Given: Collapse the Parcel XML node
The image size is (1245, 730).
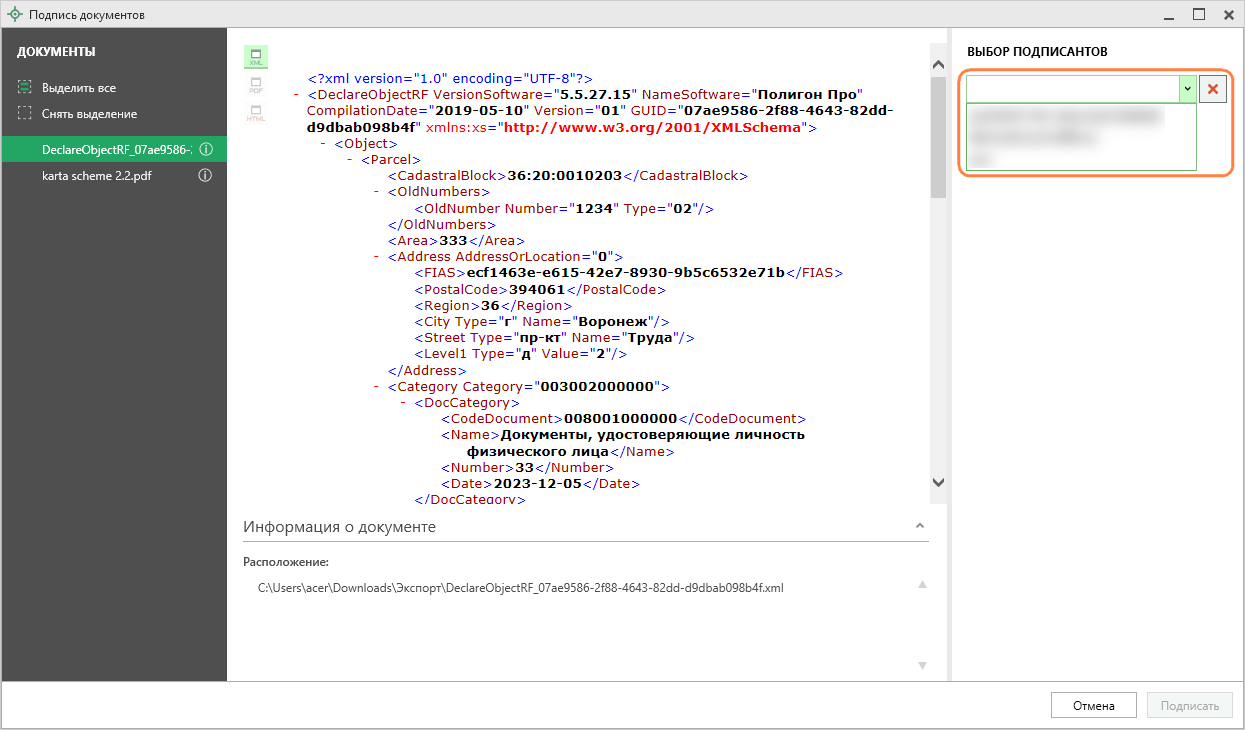Looking at the screenshot, I should (350, 159).
